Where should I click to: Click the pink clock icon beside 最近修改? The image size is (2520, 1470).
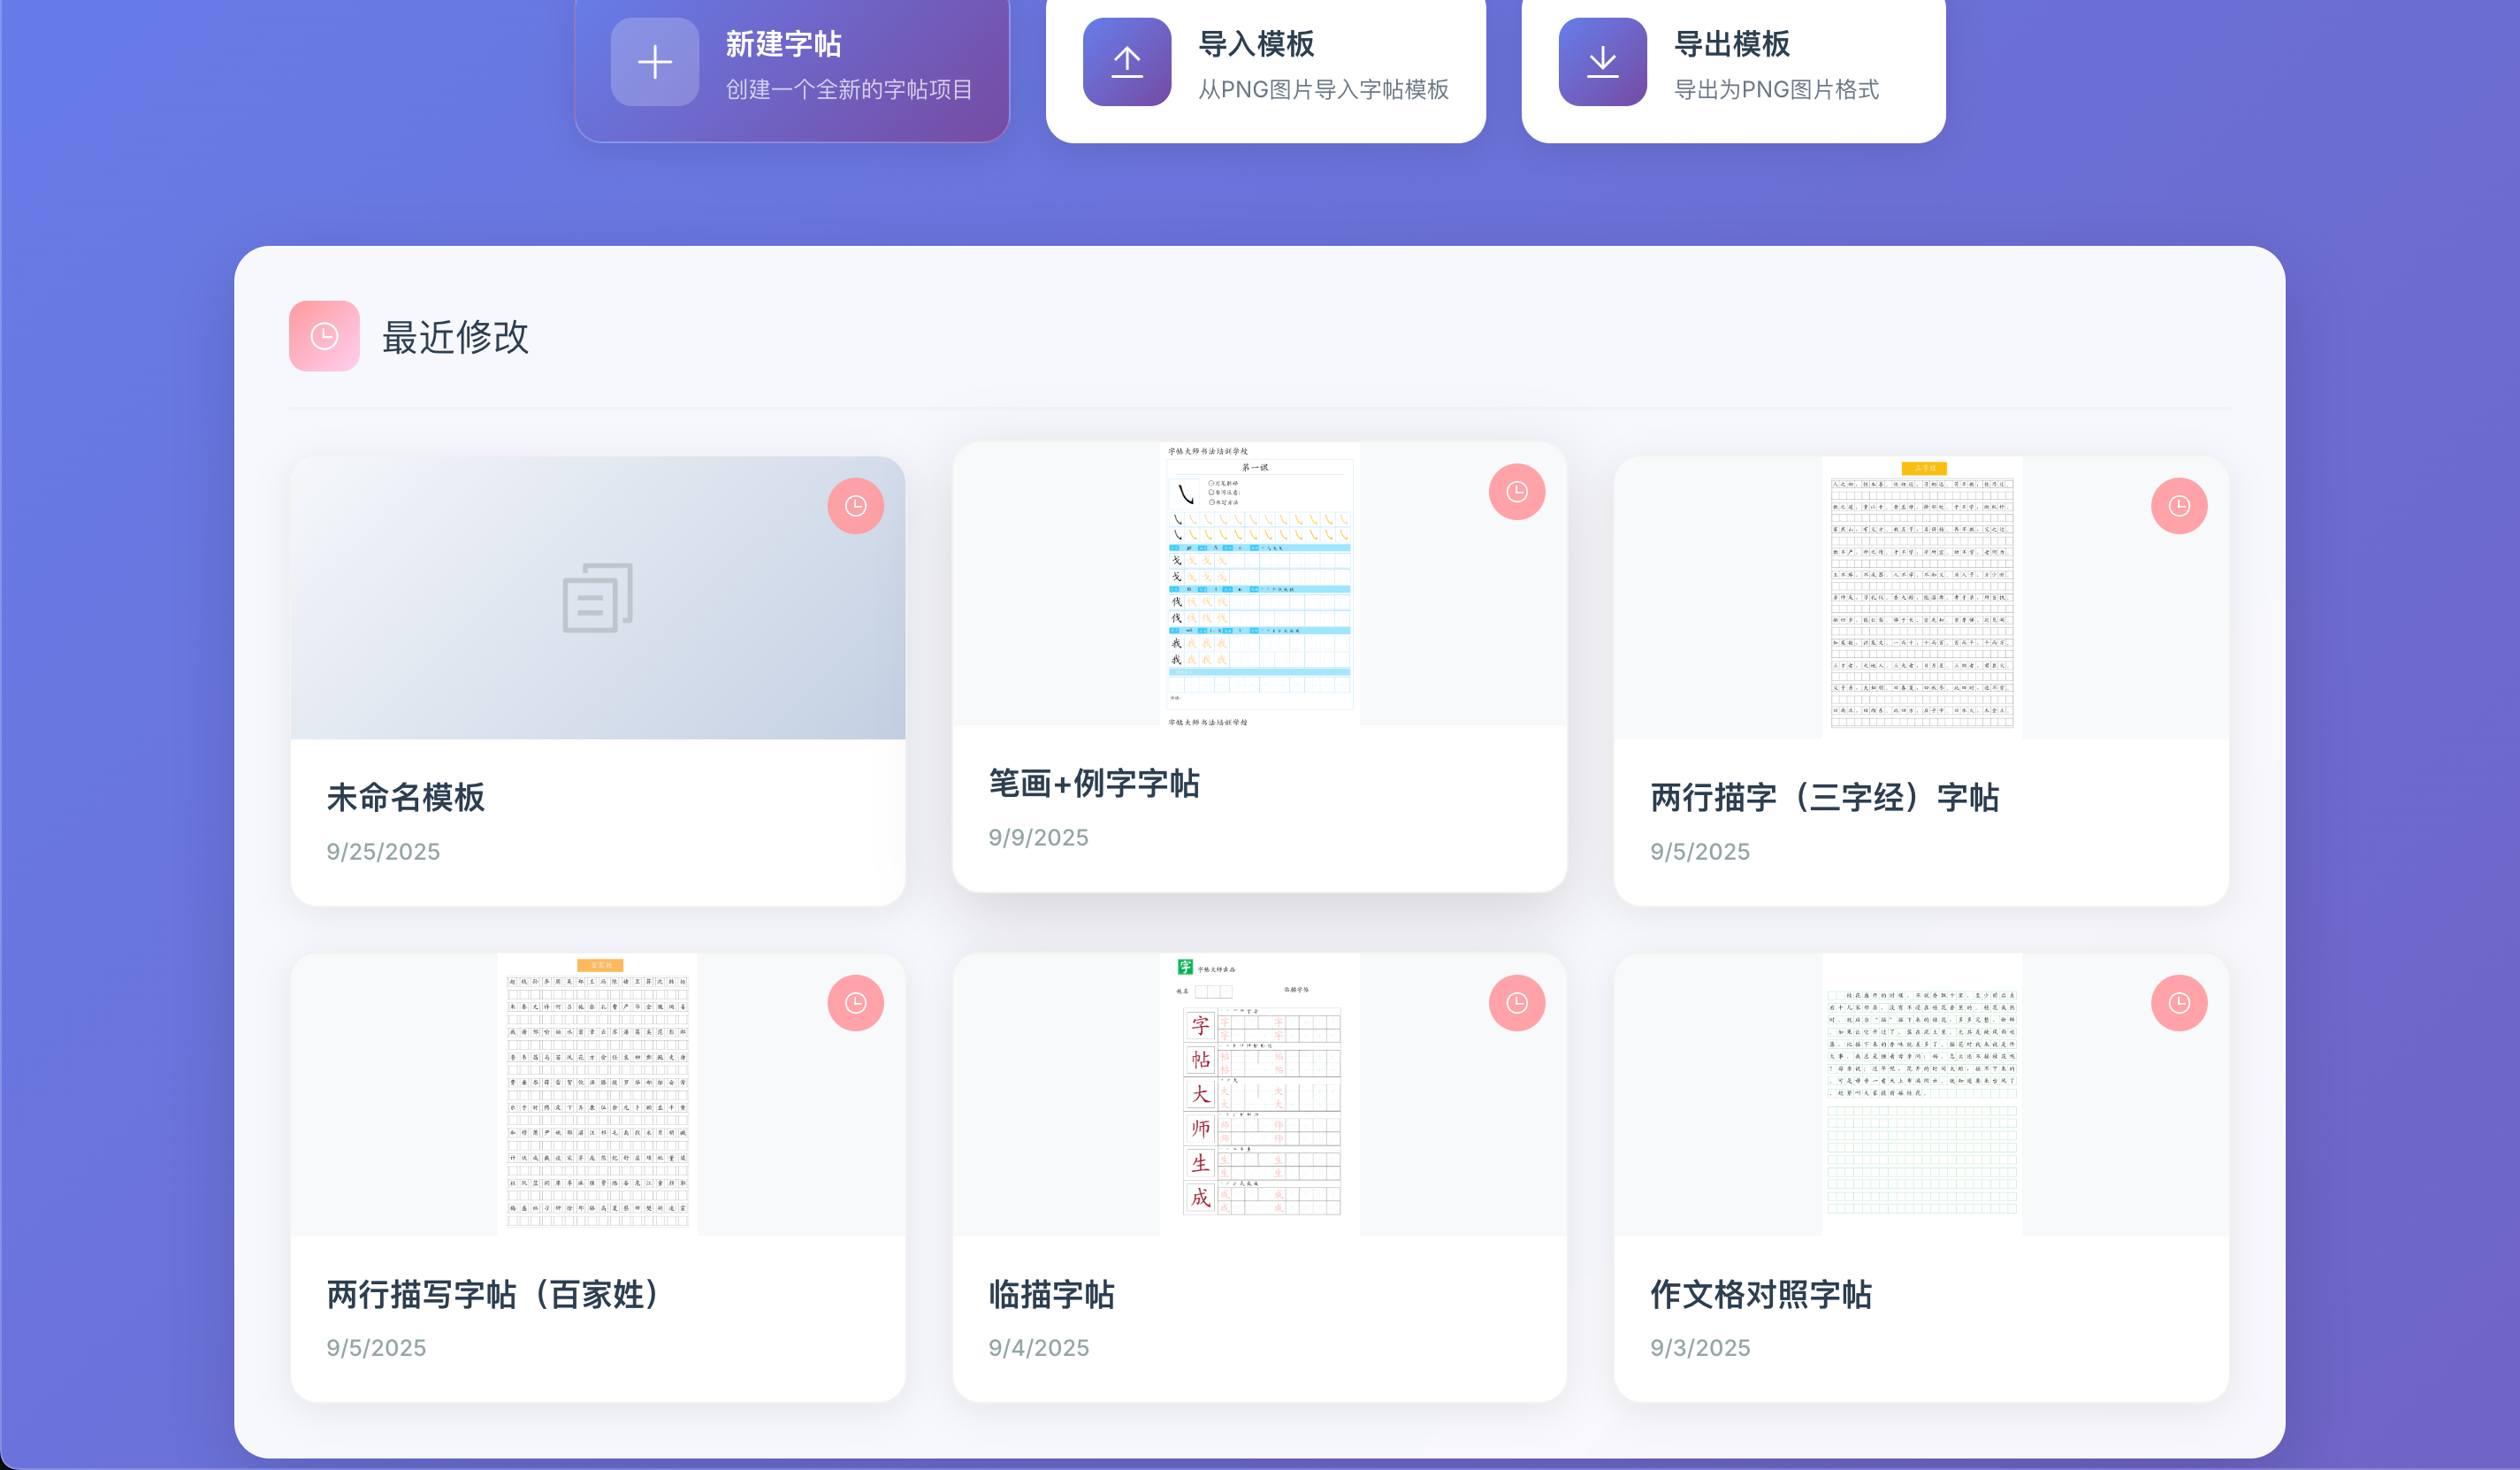(324, 336)
